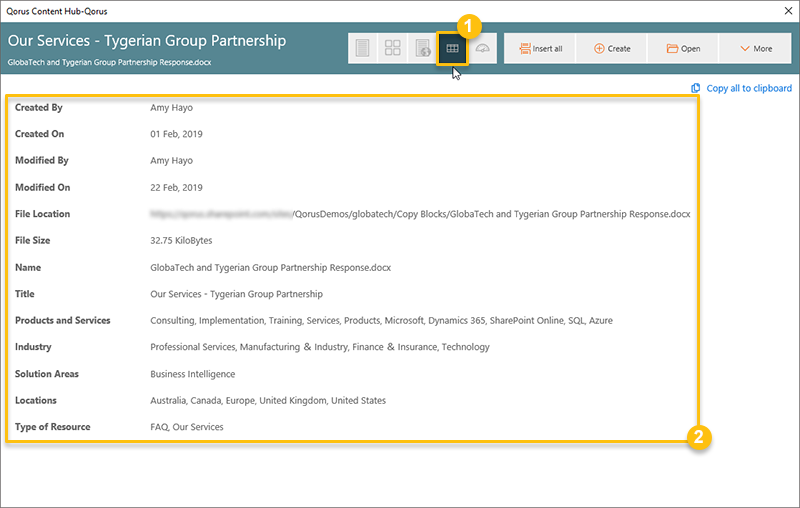Click the Type of Resource label
800x508 pixels.
click(x=53, y=427)
